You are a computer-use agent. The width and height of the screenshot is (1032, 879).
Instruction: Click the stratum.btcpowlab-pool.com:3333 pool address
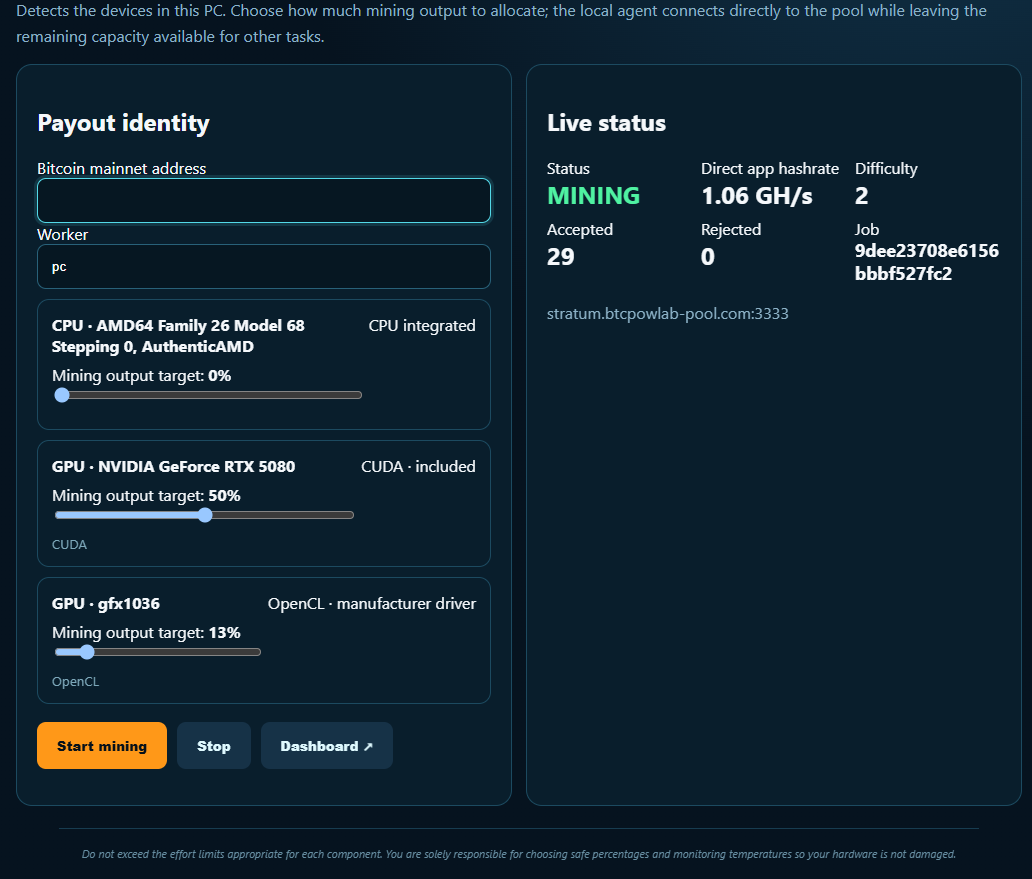coord(667,314)
